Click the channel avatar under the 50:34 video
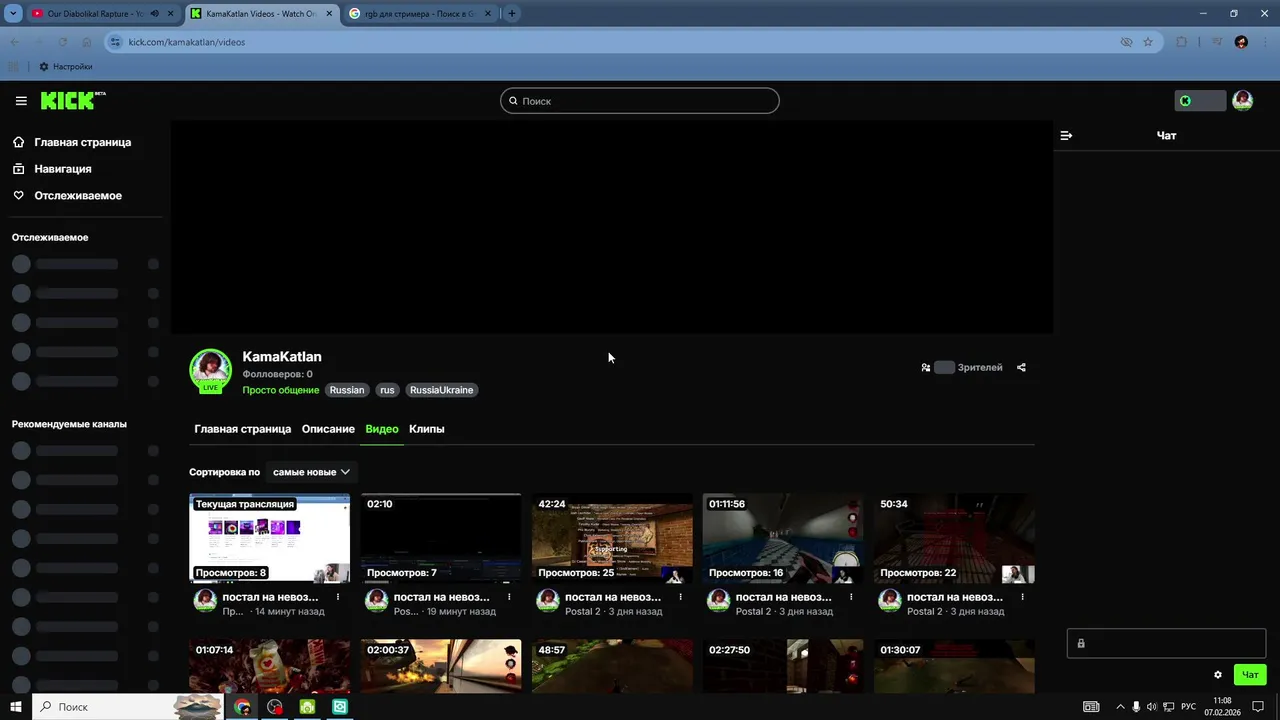This screenshot has height=720, width=1280. 890,600
